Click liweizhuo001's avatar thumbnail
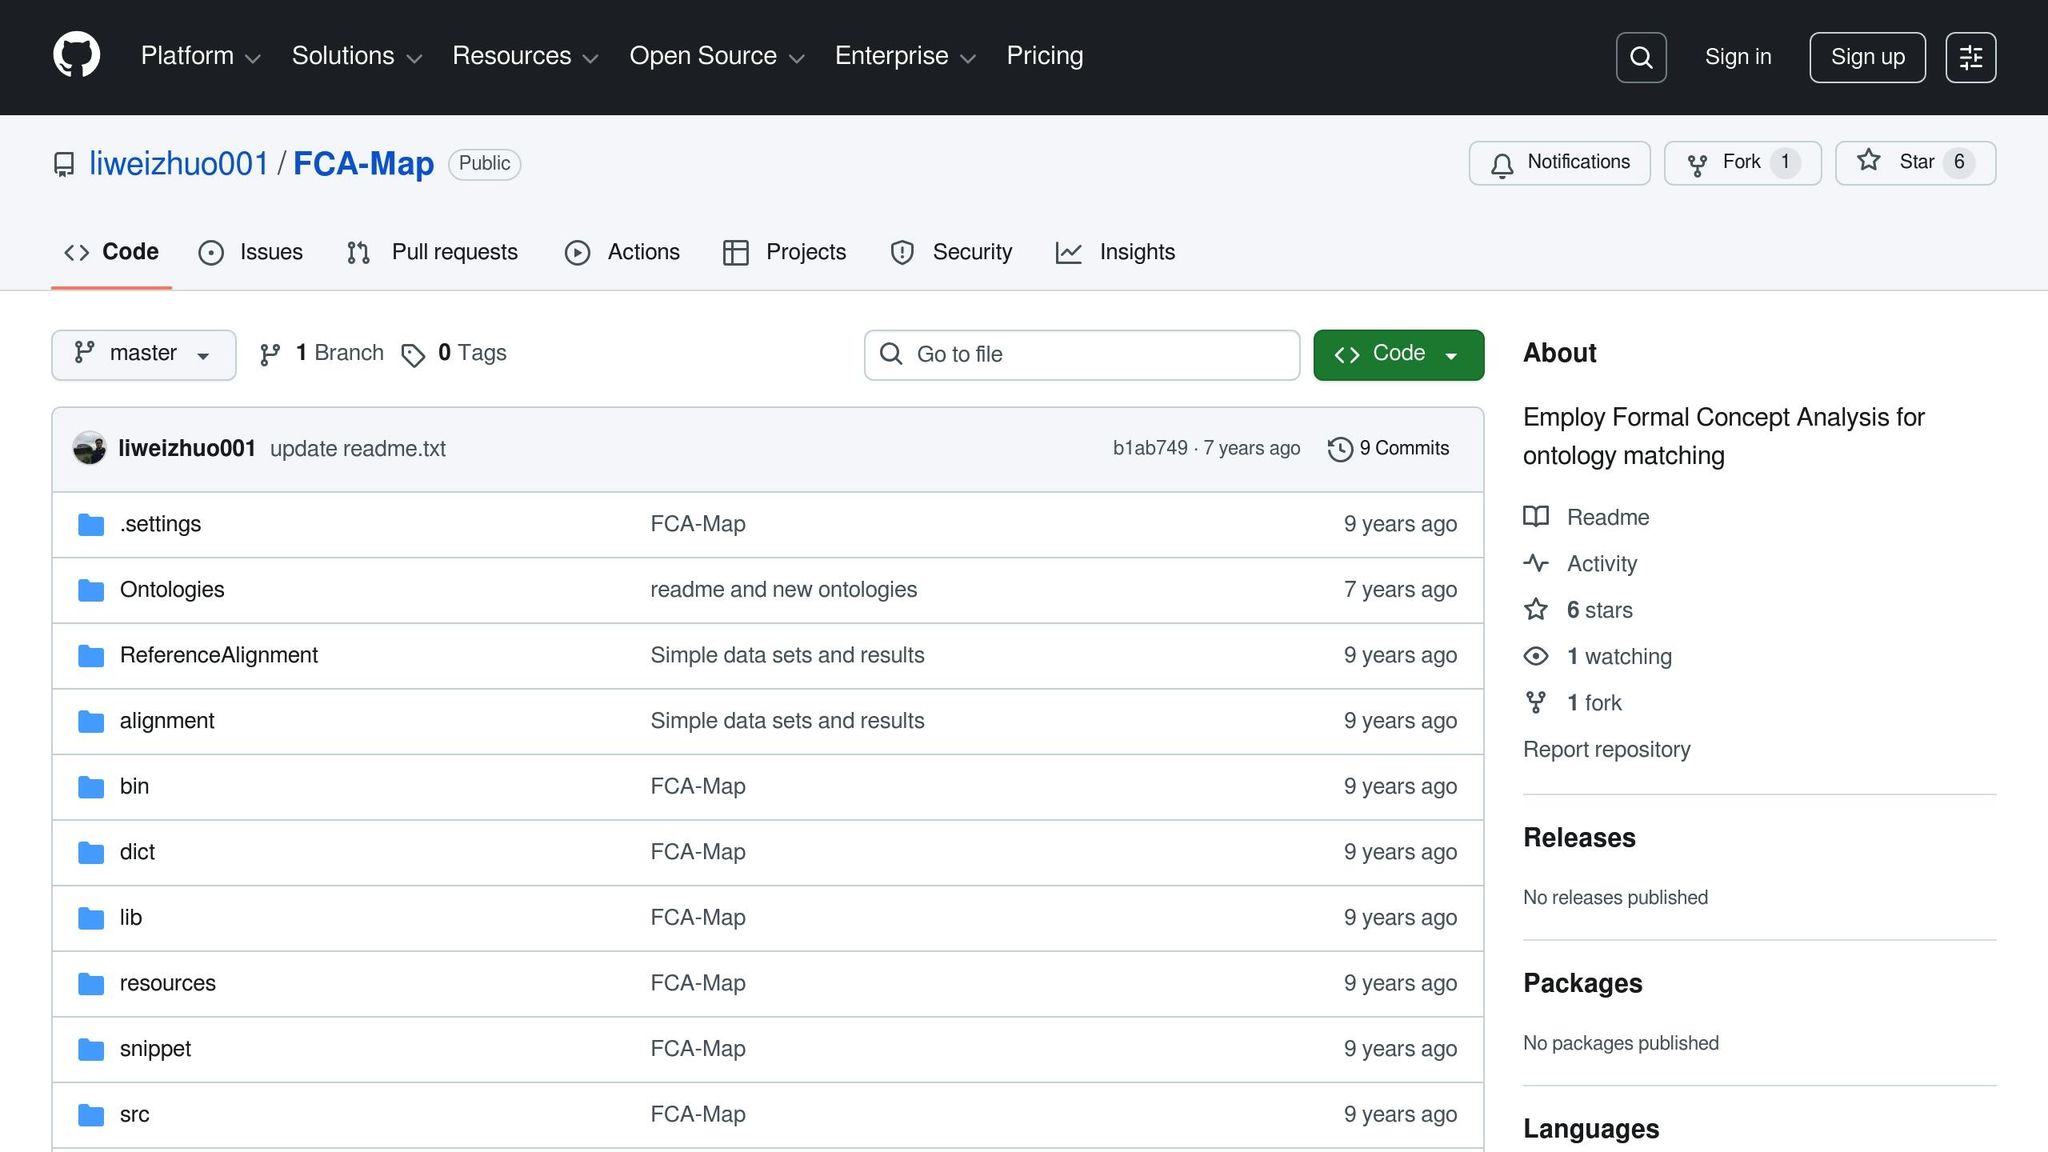This screenshot has width=2048, height=1152. [x=89, y=448]
